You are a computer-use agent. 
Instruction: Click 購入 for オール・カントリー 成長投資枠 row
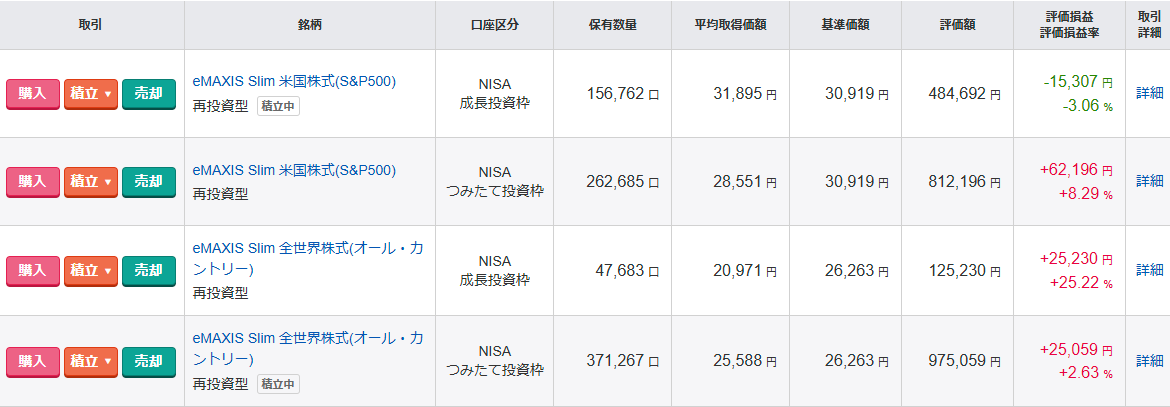[x=33, y=270]
